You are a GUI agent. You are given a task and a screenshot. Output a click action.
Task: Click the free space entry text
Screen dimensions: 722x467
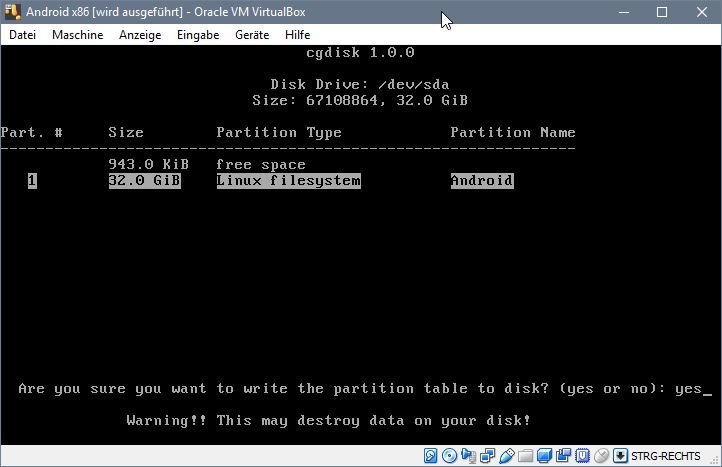[261, 164]
